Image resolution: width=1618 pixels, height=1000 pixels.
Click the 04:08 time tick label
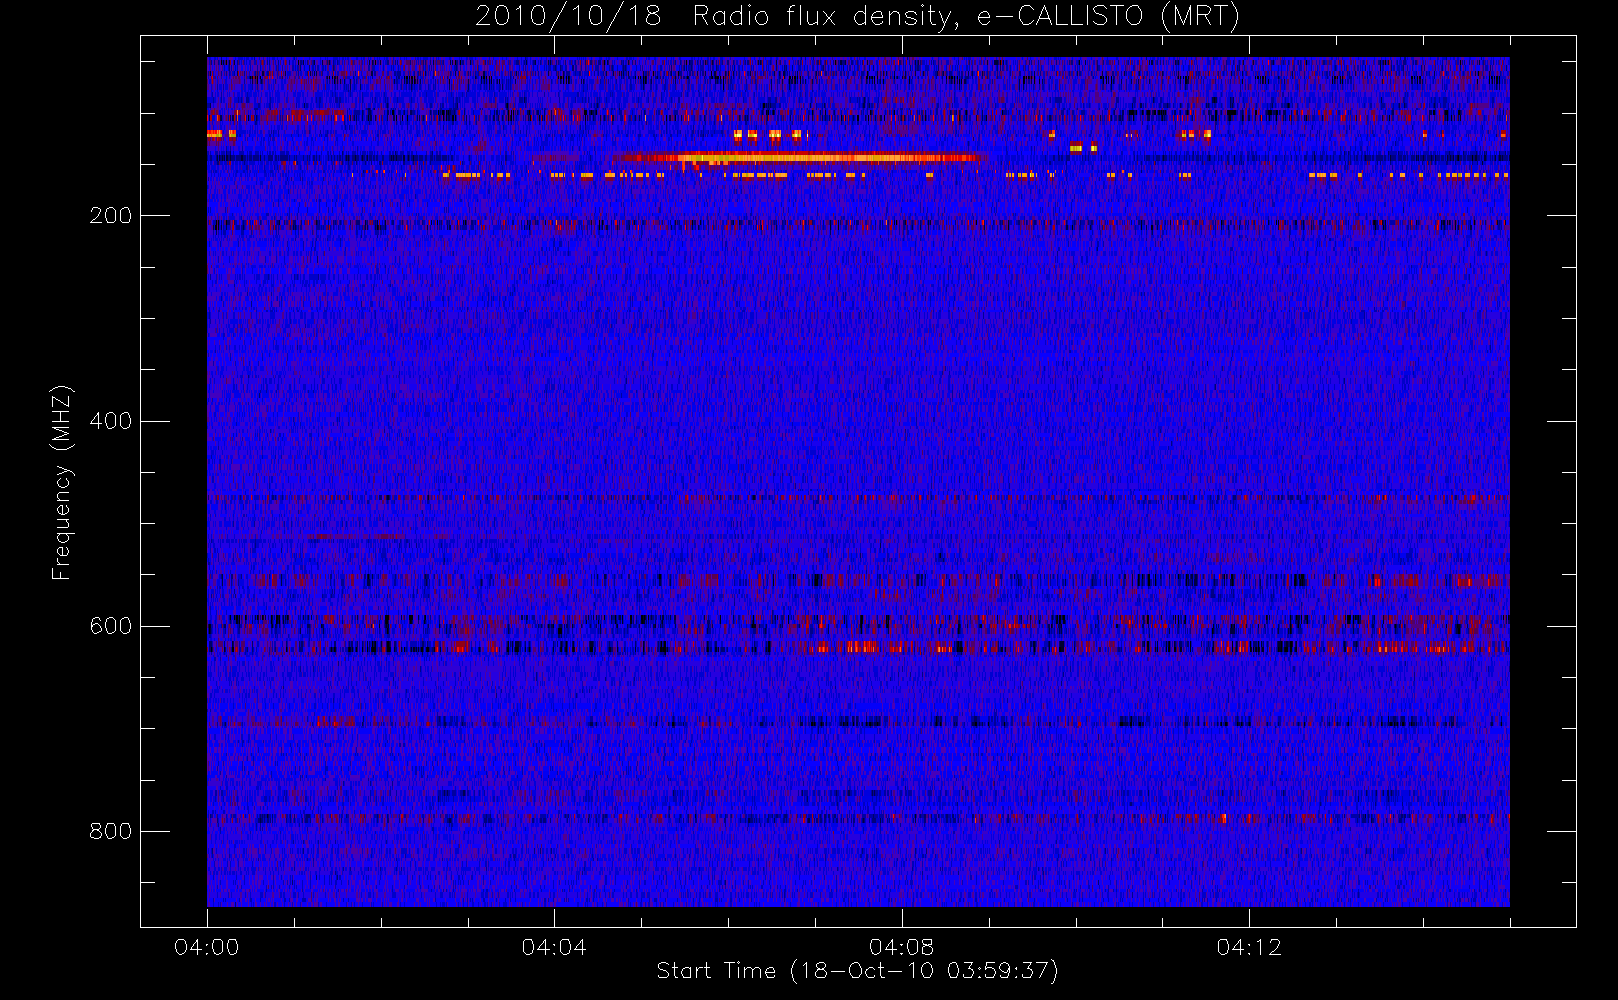tap(901, 947)
